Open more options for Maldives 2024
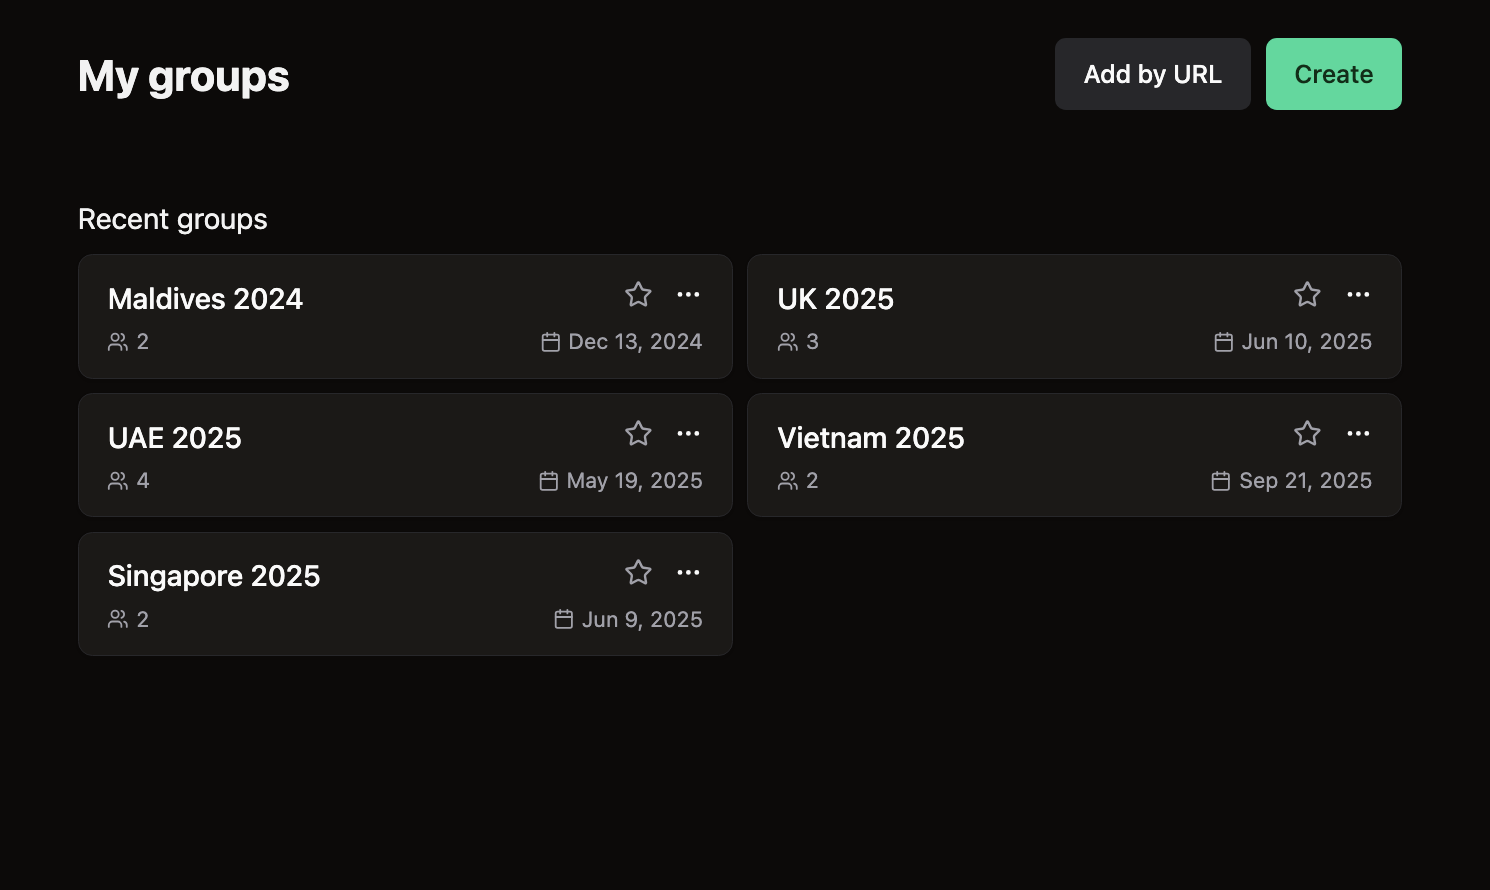This screenshot has width=1490, height=890. pyautogui.click(x=688, y=294)
